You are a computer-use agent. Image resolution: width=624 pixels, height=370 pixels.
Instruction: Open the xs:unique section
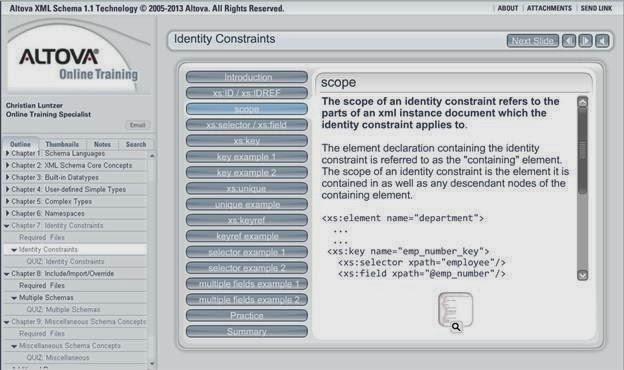tap(247, 188)
